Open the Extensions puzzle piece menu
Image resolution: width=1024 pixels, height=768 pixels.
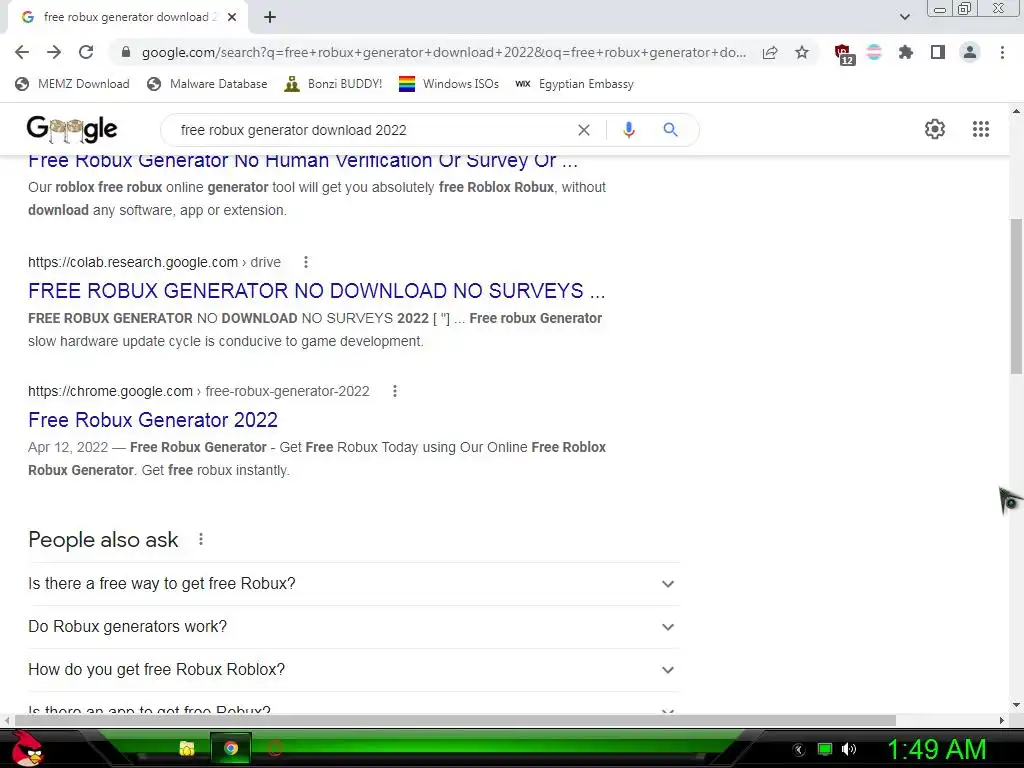pyautogui.click(x=905, y=52)
